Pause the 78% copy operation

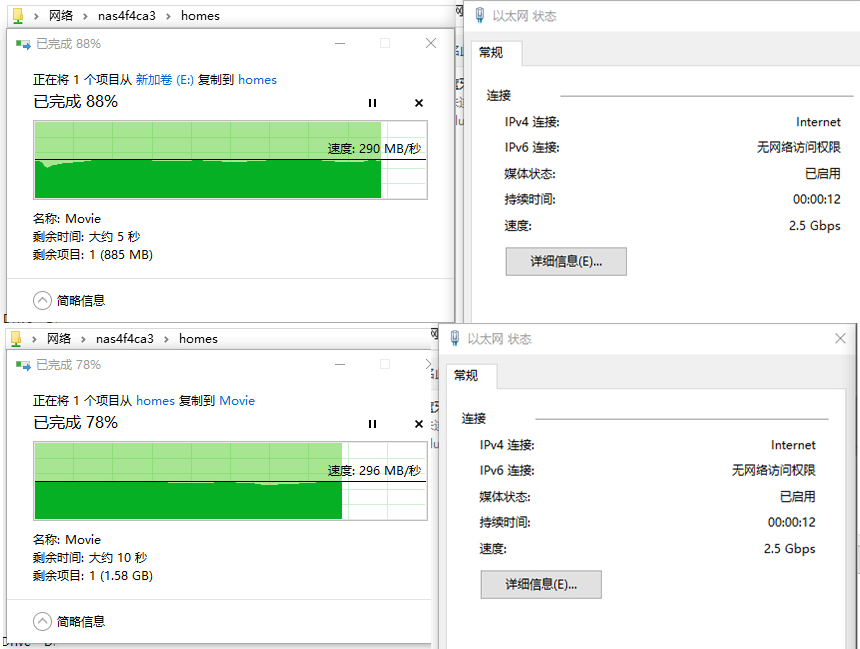tap(372, 424)
